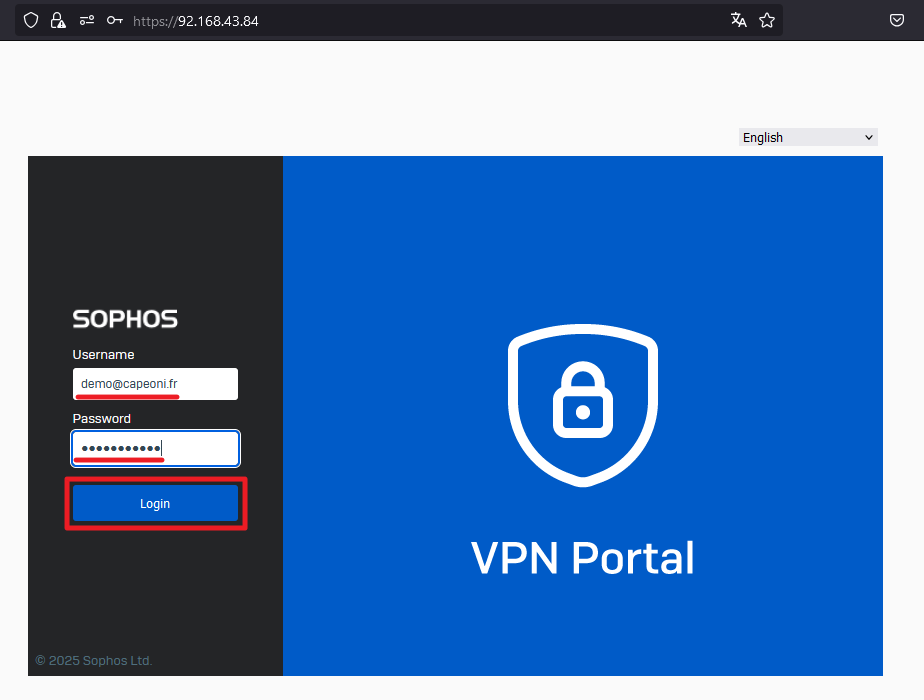This screenshot has width=924, height=700.
Task: Click the Password label text
Action: pyautogui.click(x=101, y=419)
